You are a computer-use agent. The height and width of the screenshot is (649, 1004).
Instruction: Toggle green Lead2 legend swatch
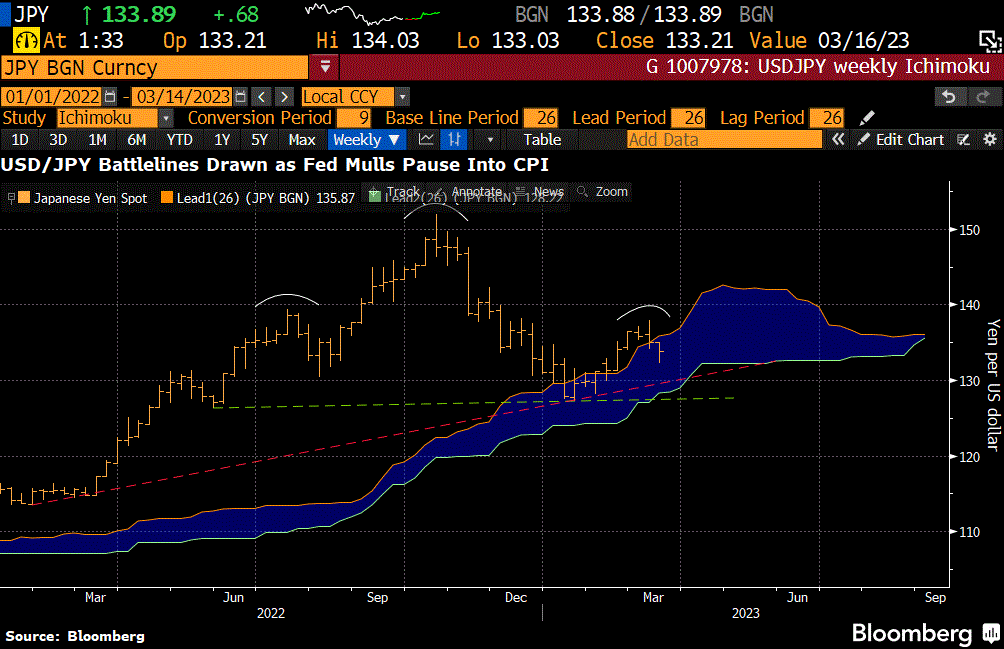[x=375, y=196]
